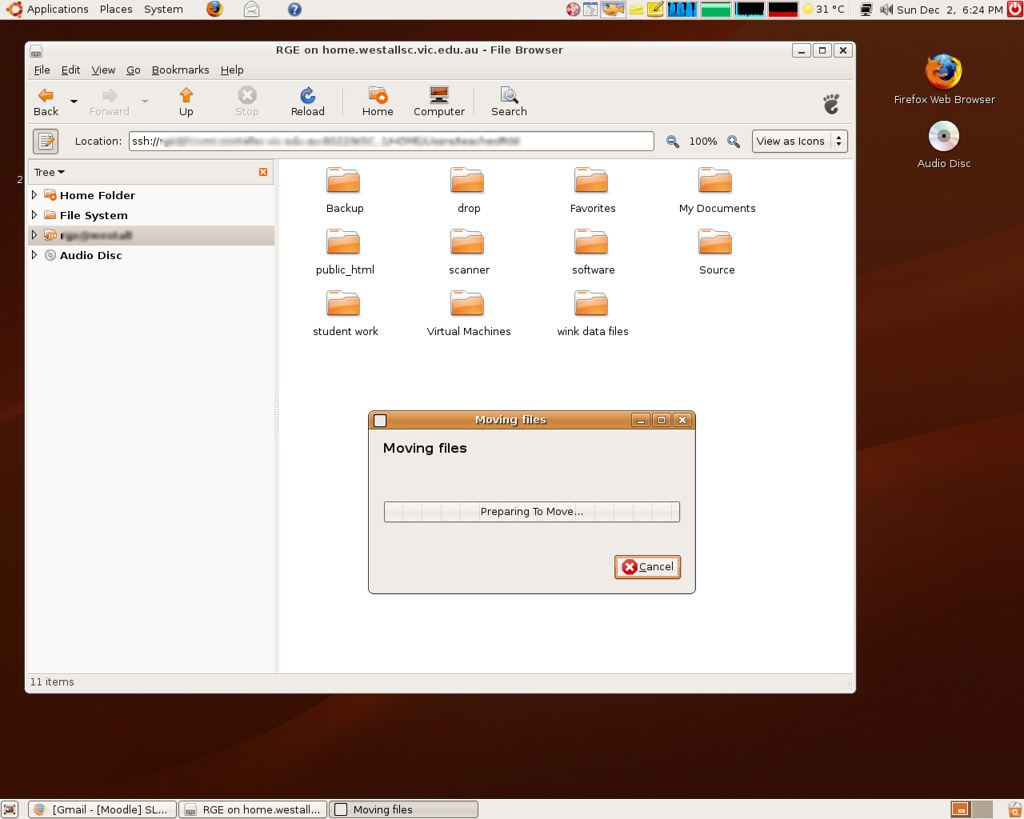This screenshot has width=1024, height=819.
Task: Click the Preparing To Move progress bar
Action: pyautogui.click(x=531, y=511)
